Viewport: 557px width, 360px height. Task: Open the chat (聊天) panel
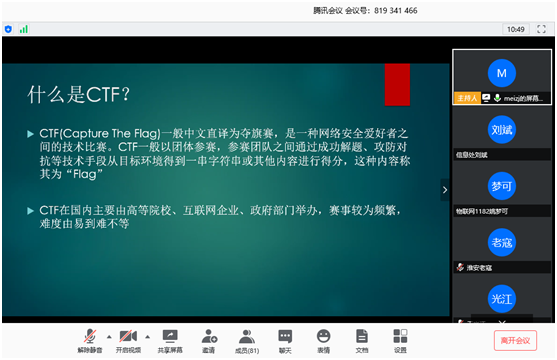click(285, 340)
